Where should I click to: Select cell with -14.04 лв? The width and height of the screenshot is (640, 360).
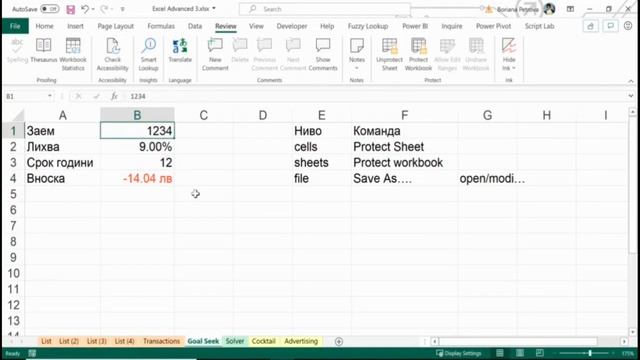pos(138,178)
